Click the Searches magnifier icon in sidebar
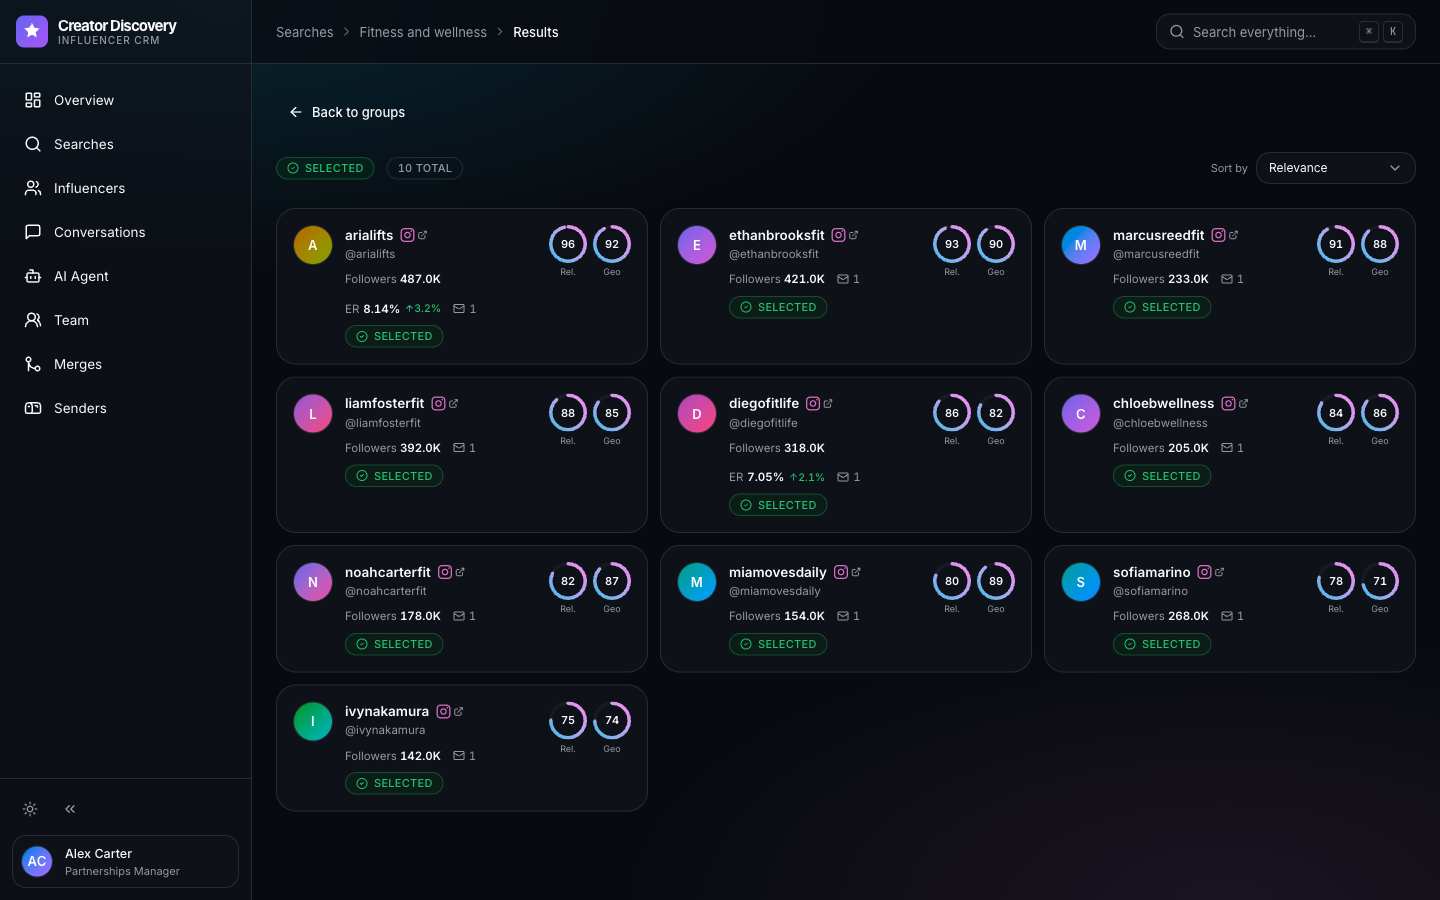The width and height of the screenshot is (1440, 900). tap(33, 144)
